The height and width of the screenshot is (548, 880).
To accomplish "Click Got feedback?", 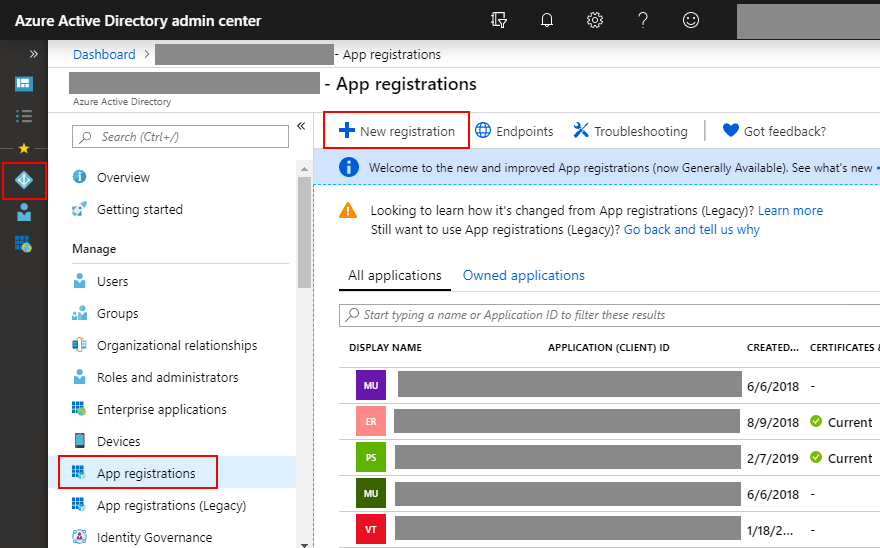I will [774, 131].
